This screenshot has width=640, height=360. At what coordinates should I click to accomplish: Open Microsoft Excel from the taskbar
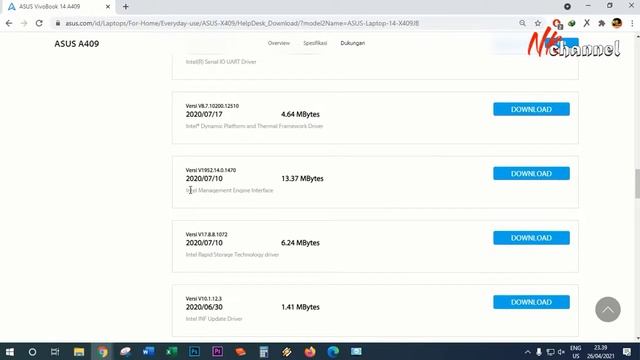[x=171, y=351]
